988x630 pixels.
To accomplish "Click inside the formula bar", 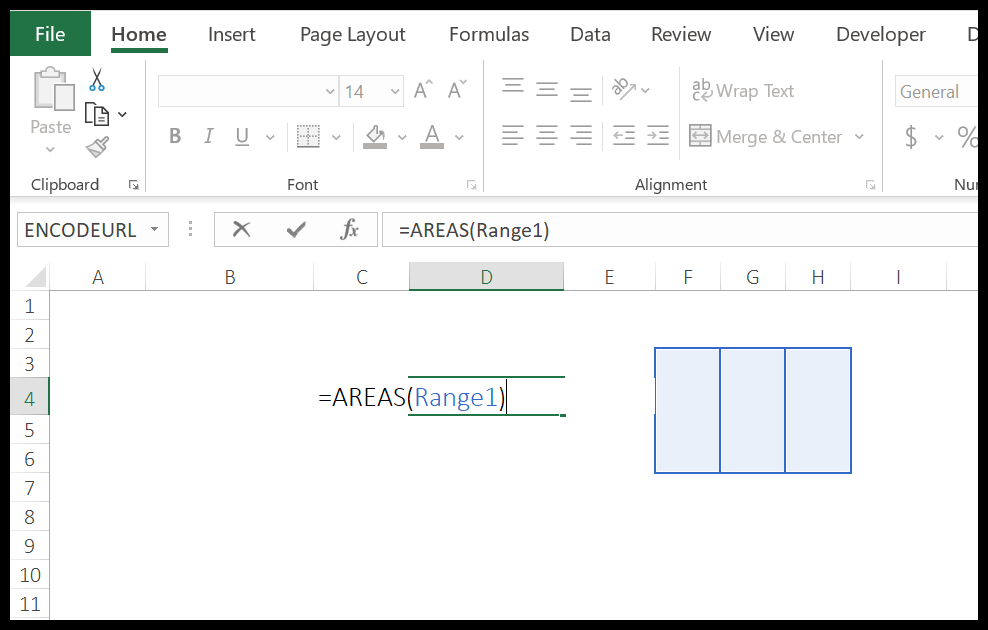I will tap(600, 229).
